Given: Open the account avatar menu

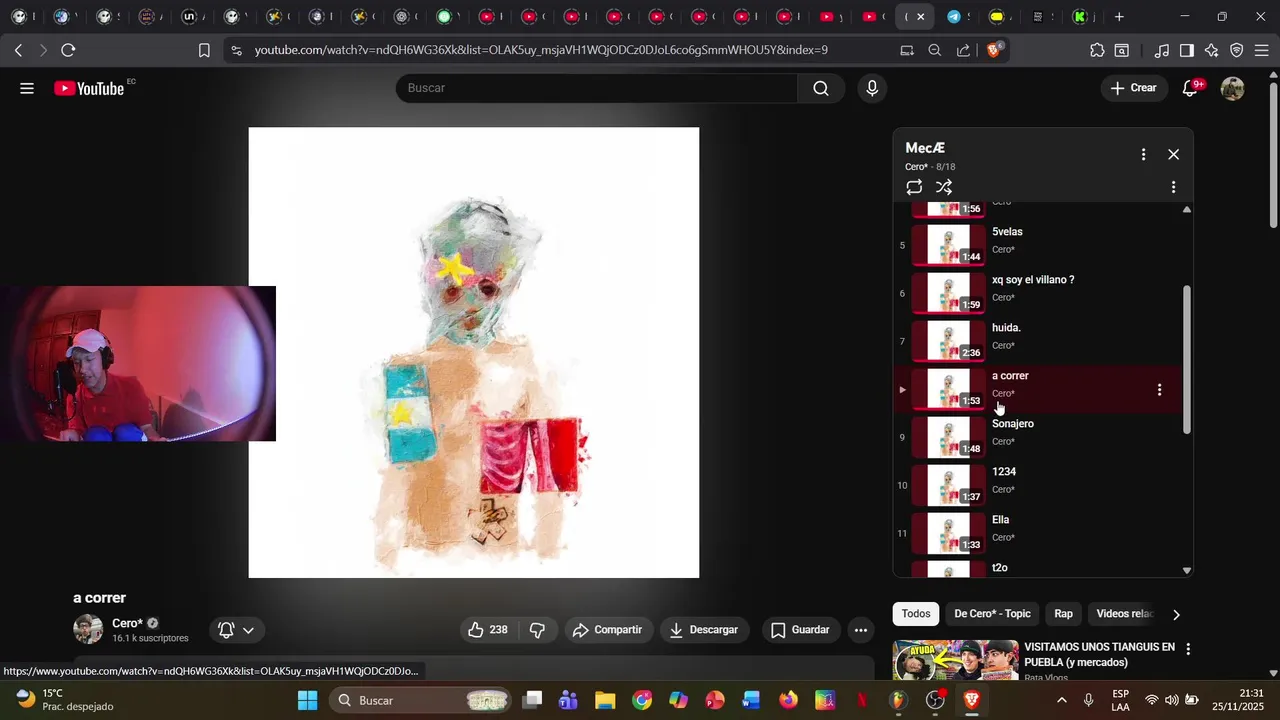Looking at the screenshot, I should (1233, 88).
